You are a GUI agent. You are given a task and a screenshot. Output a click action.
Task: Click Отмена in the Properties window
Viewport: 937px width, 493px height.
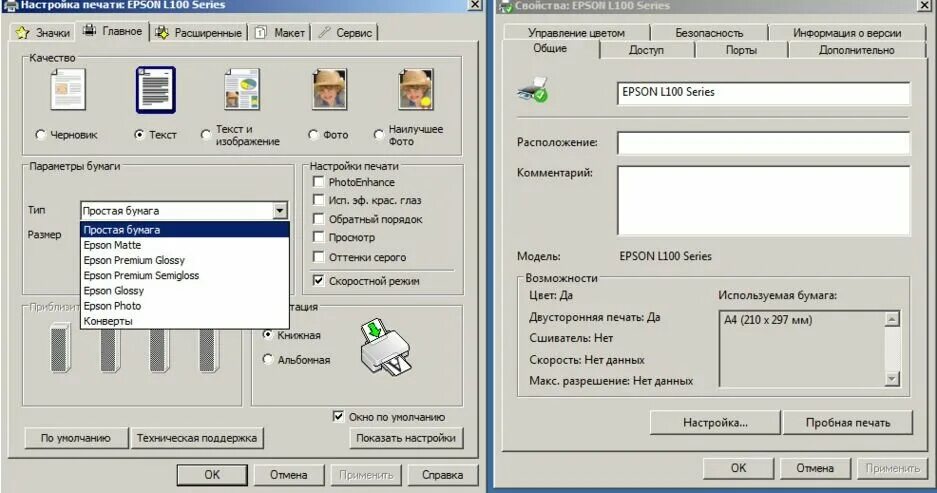[814, 468]
